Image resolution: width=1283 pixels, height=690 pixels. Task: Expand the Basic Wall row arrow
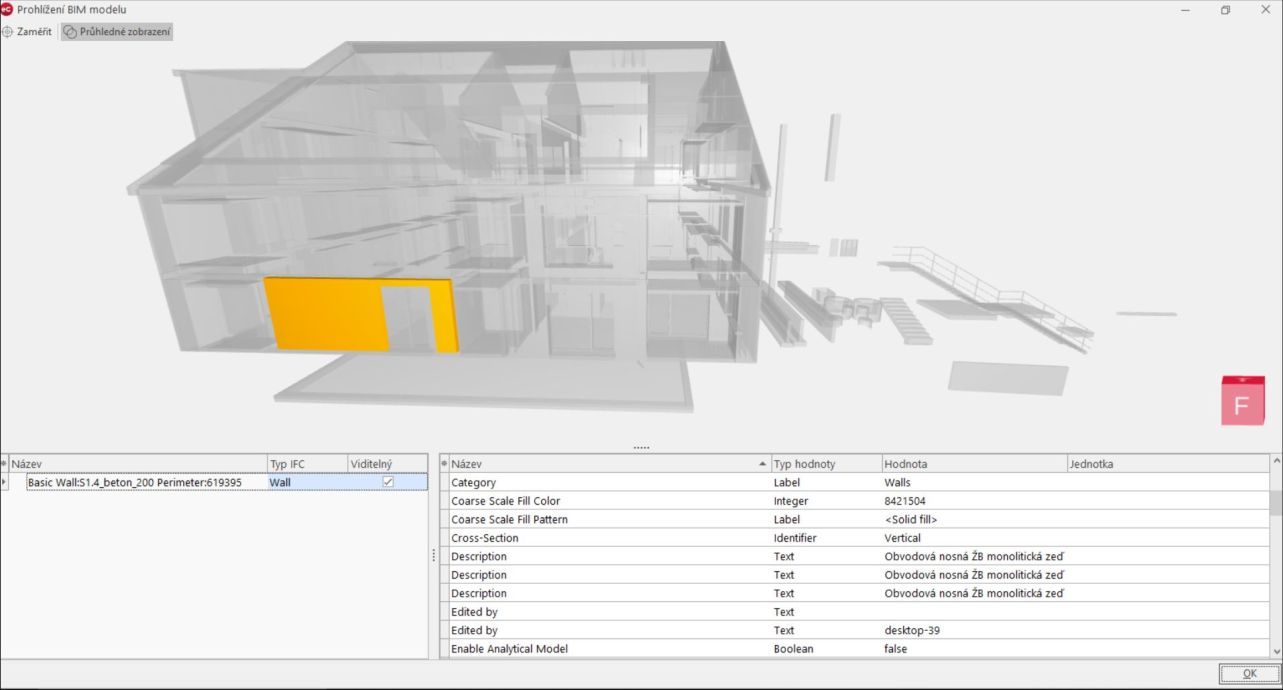pos(5,482)
